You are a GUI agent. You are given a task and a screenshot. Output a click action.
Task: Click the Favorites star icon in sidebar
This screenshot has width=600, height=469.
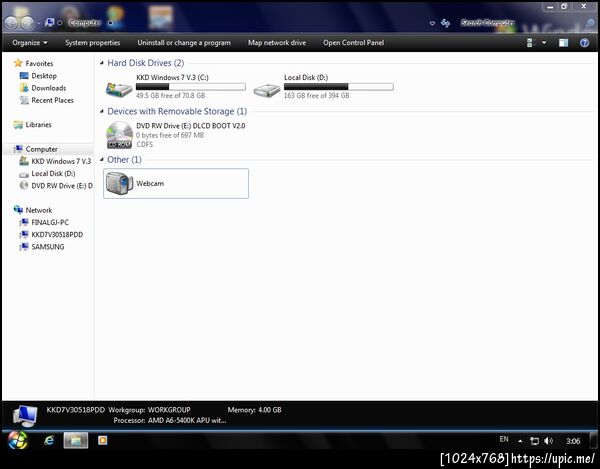click(18, 63)
